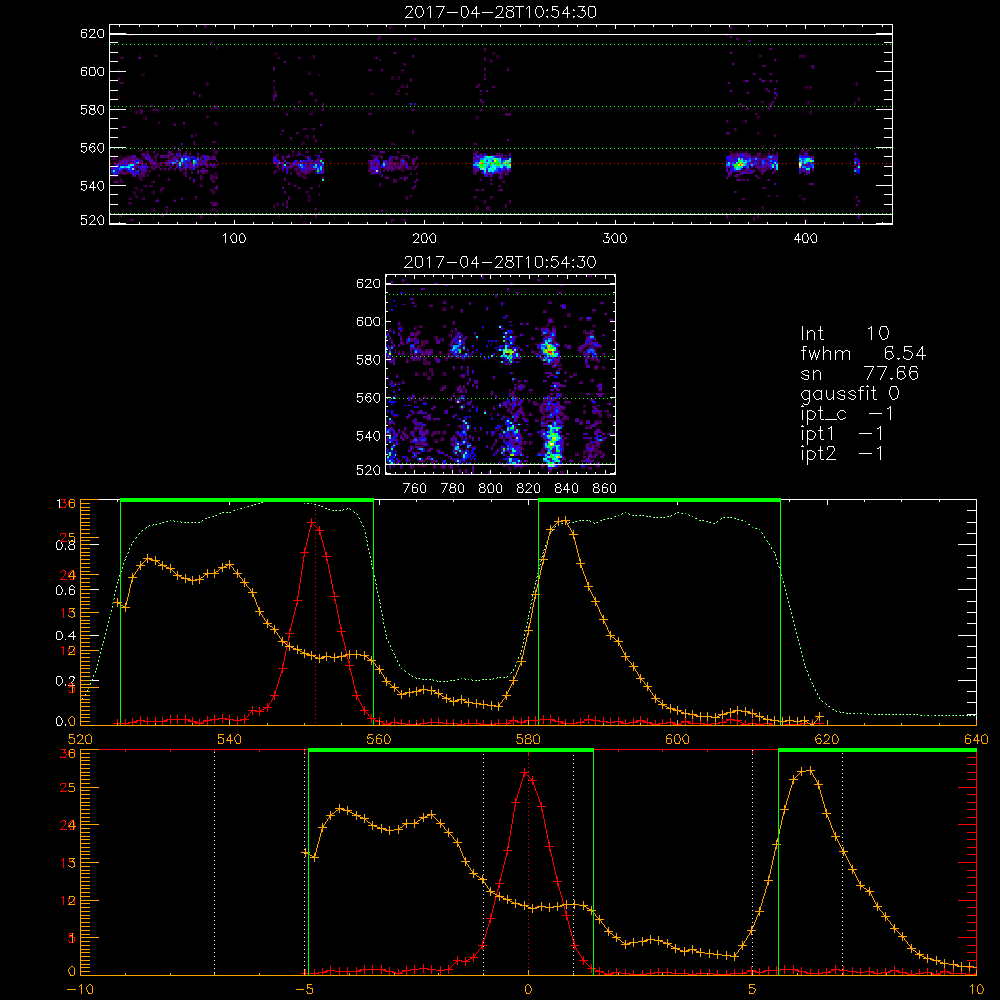Click the bright blob near x=365 in top spectrogram
This screenshot has width=1000, height=1000.
(740, 164)
